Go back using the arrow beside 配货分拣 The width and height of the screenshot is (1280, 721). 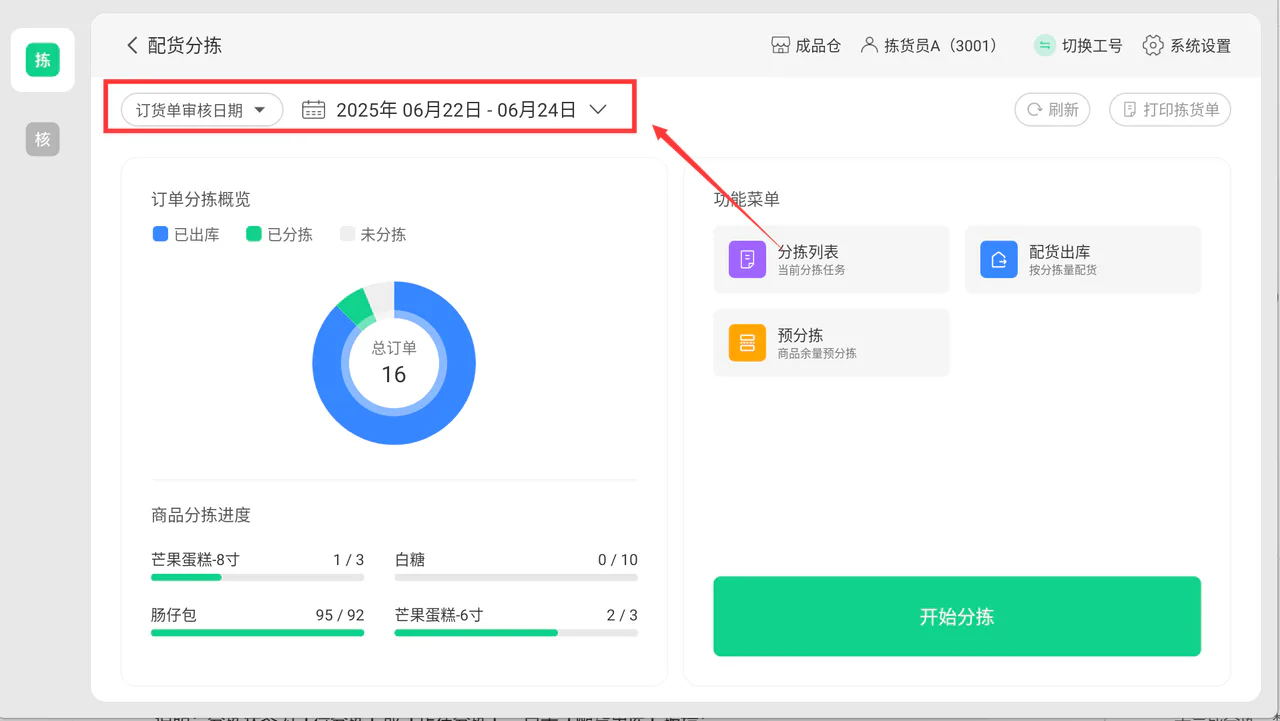132,45
